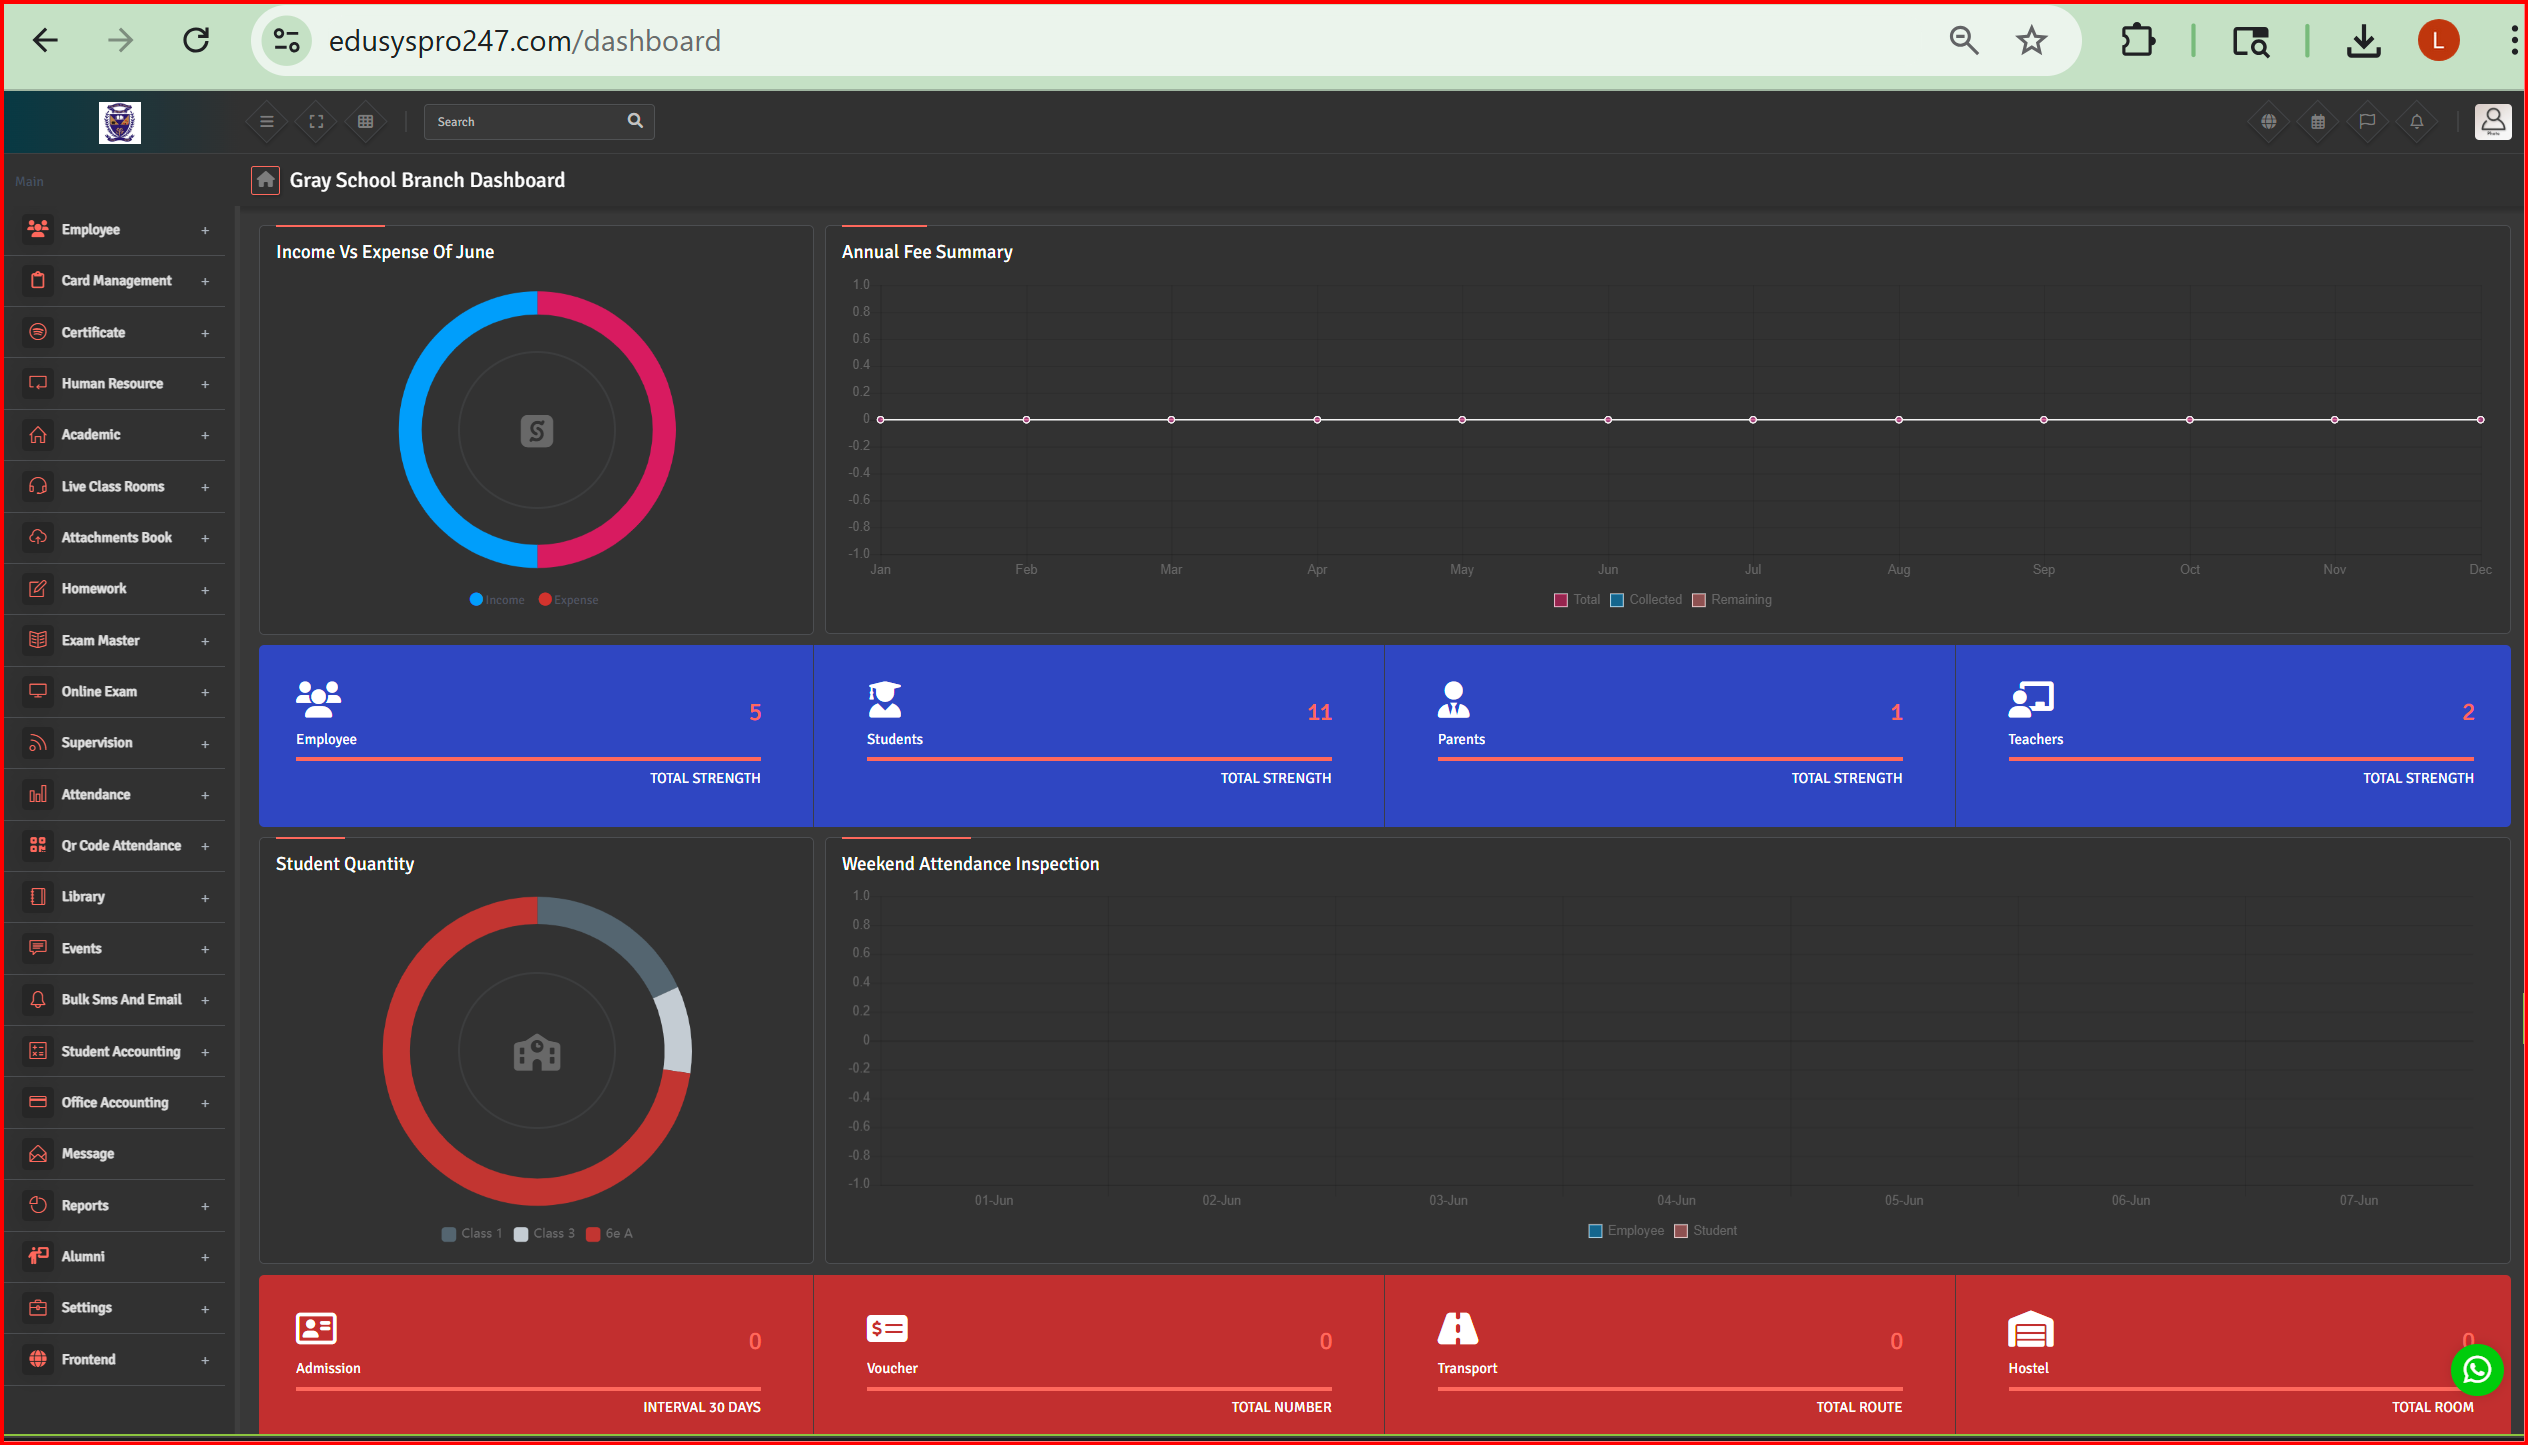
Task: Open the grid apps icon in header
Action: (366, 121)
